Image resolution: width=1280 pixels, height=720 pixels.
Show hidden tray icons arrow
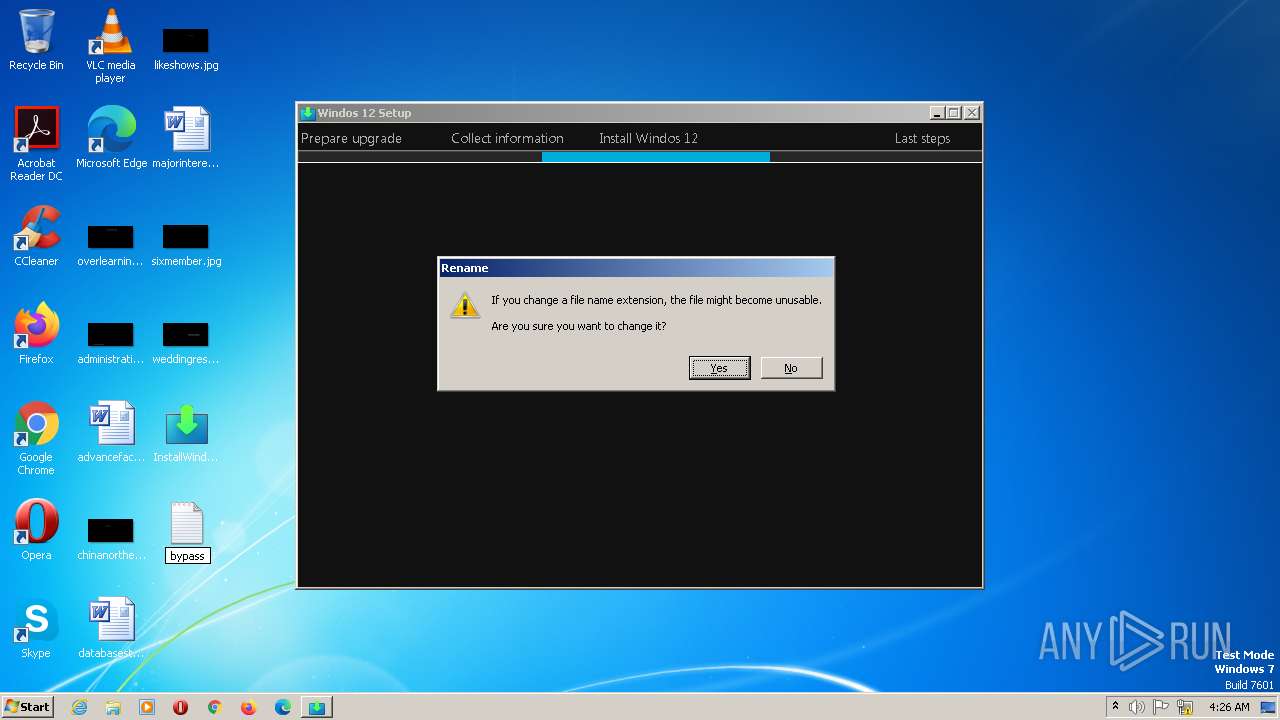point(1115,707)
